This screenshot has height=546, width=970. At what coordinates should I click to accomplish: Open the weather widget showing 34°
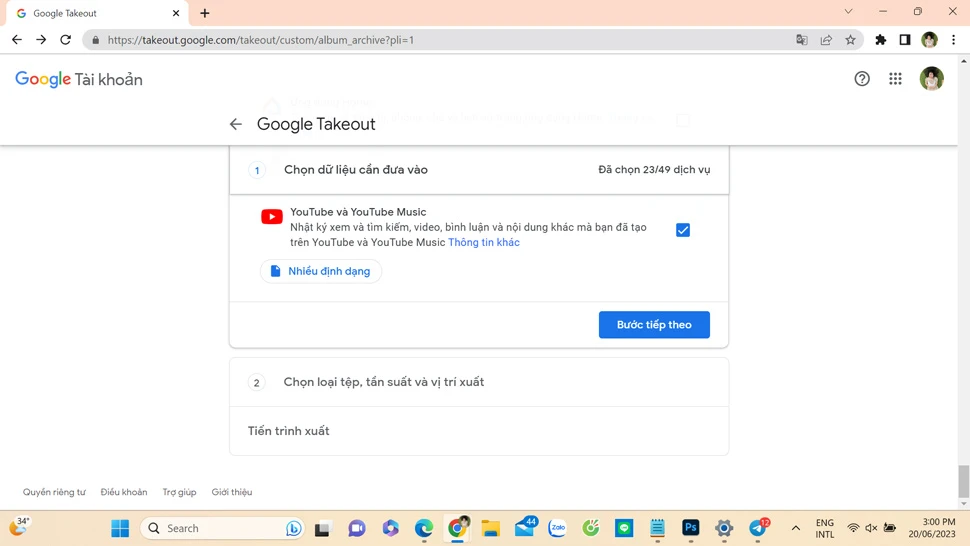(19, 527)
